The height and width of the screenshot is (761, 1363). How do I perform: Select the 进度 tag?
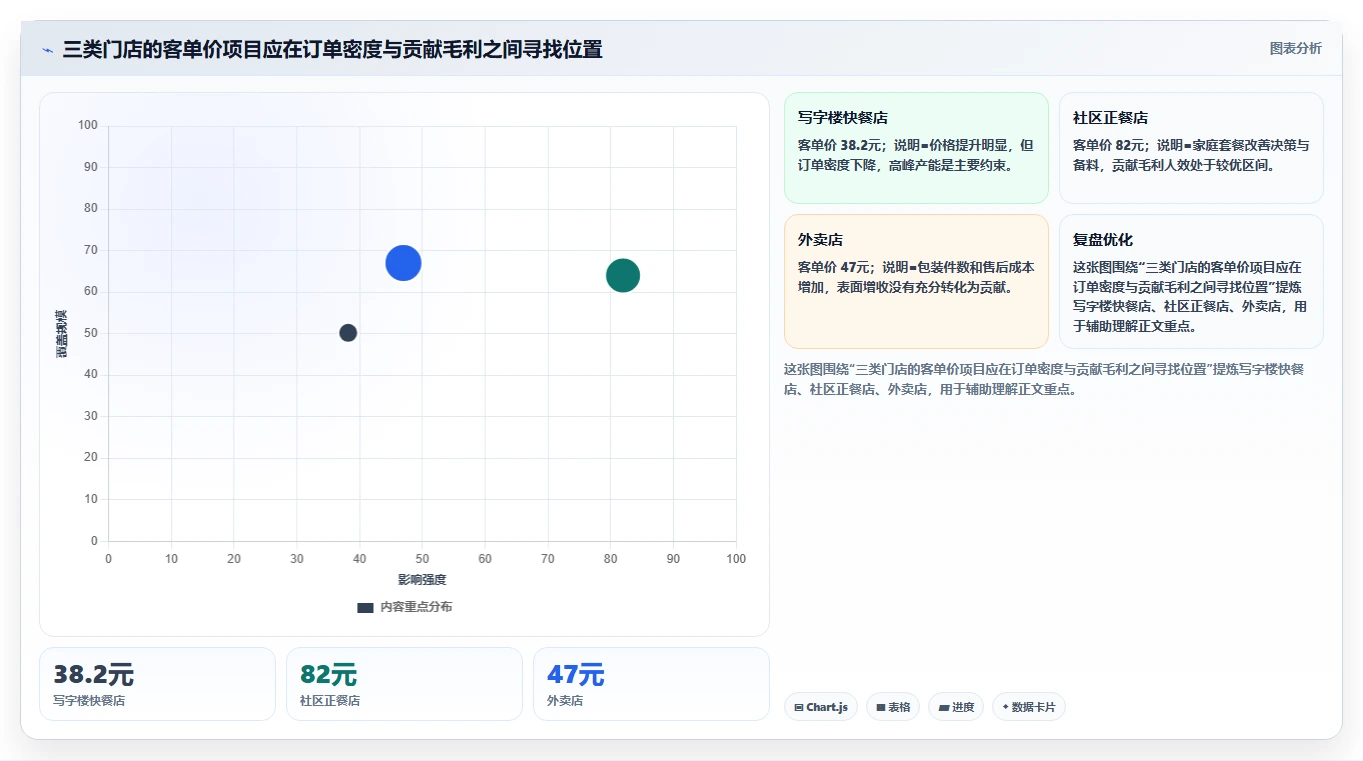coord(956,707)
